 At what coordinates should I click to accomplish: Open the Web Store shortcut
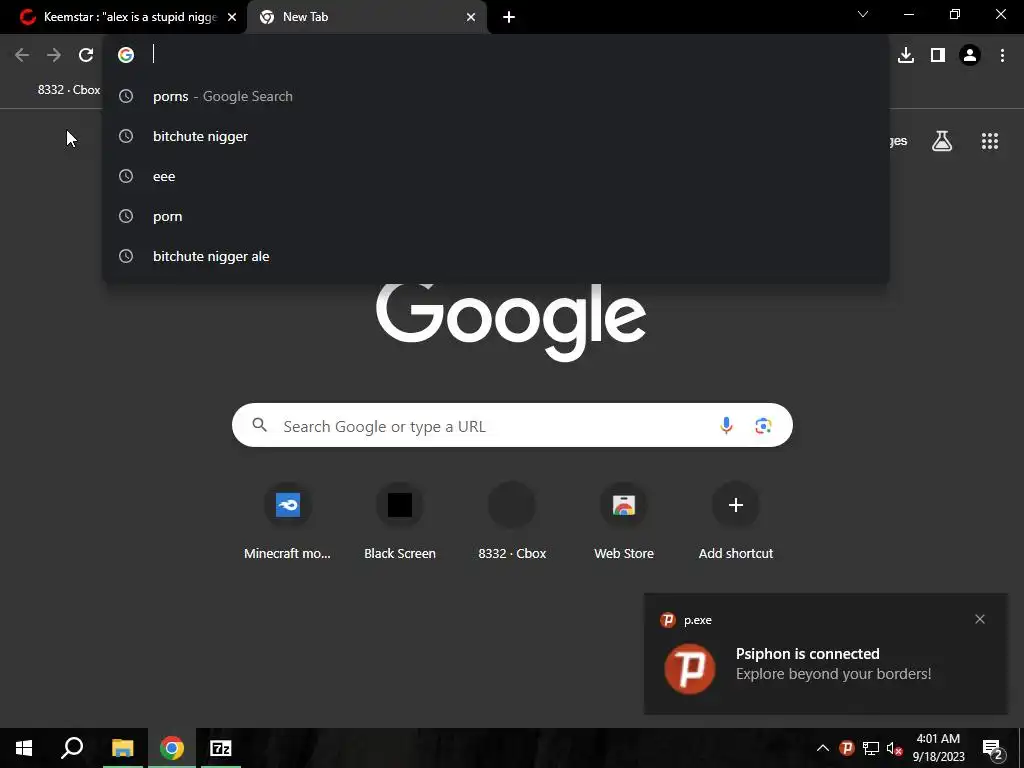pyautogui.click(x=624, y=520)
